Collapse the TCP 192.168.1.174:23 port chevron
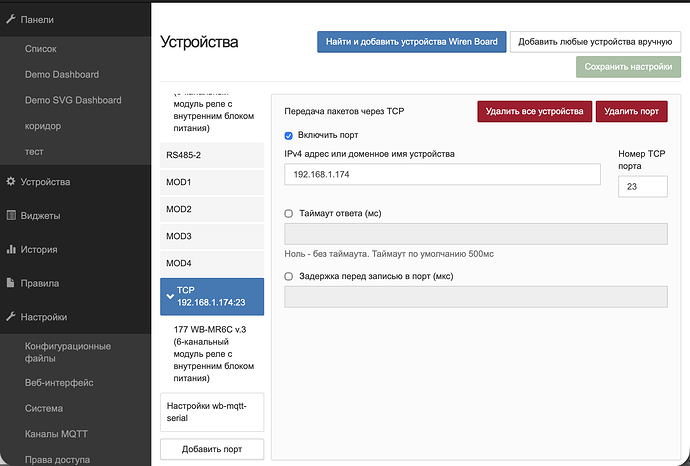Image resolution: width=690 pixels, height=466 pixels. [170, 296]
